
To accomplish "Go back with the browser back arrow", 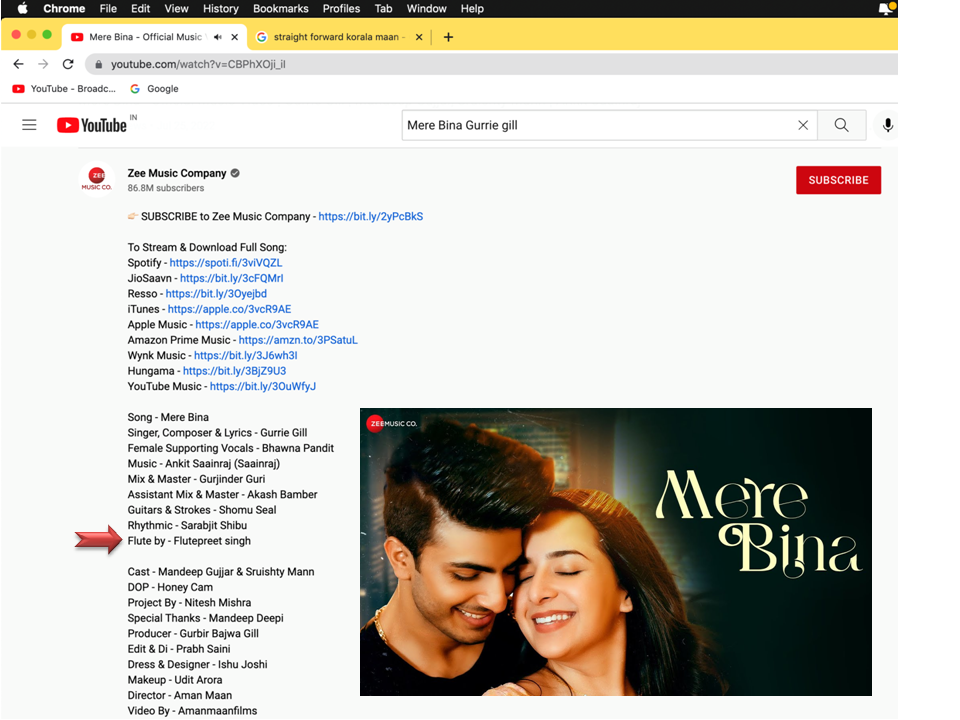I will [x=18, y=64].
